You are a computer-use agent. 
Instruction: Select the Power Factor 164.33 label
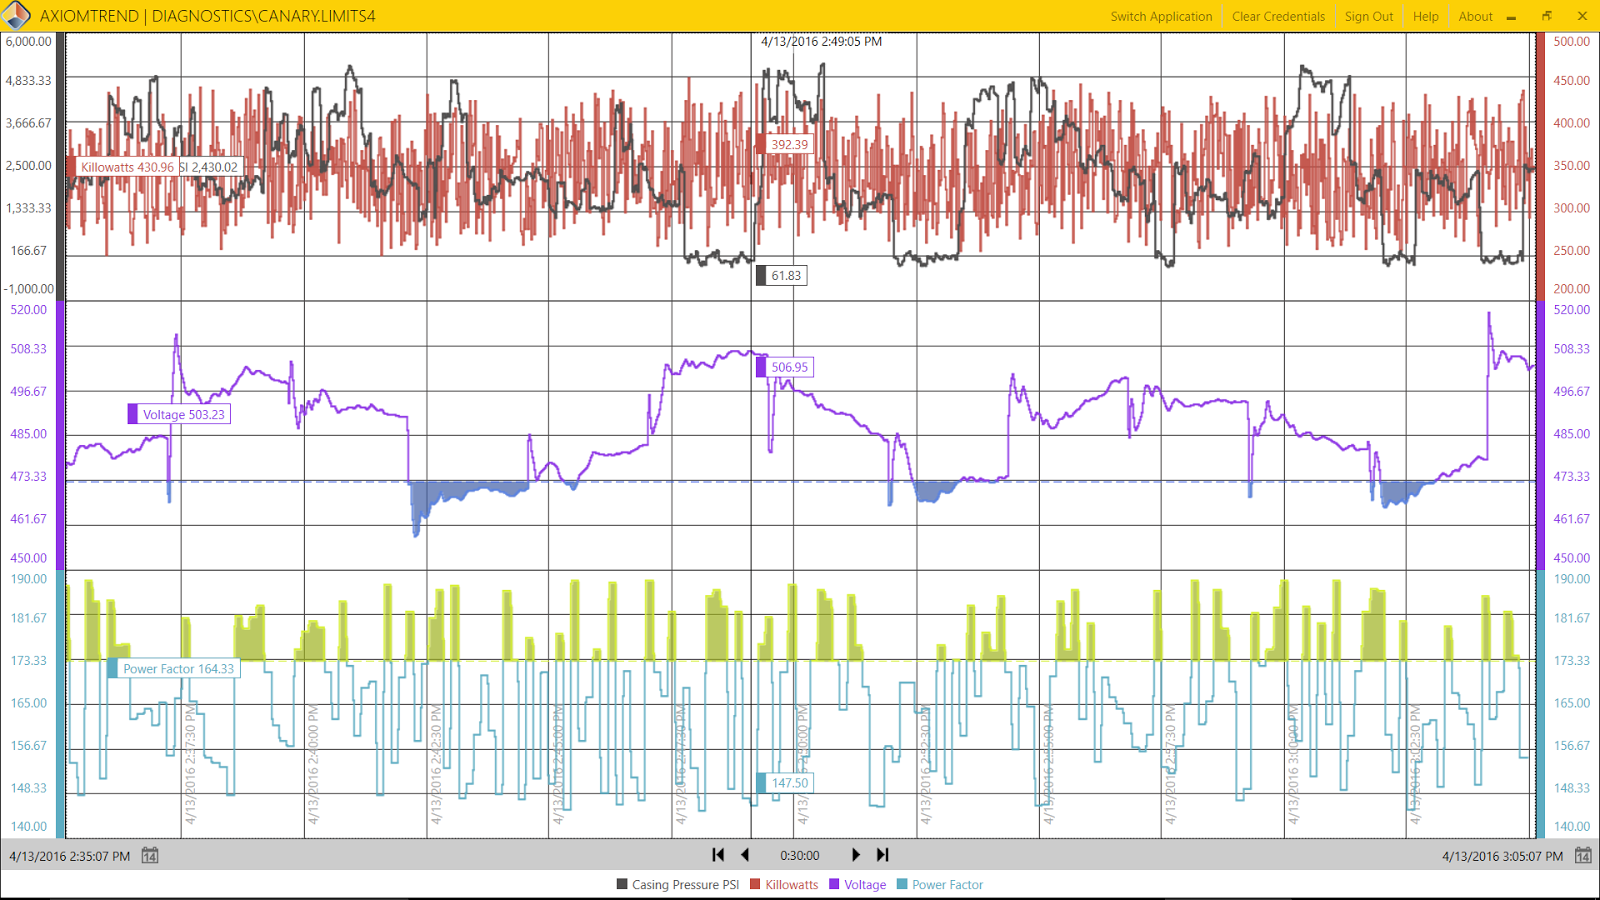[x=178, y=669]
